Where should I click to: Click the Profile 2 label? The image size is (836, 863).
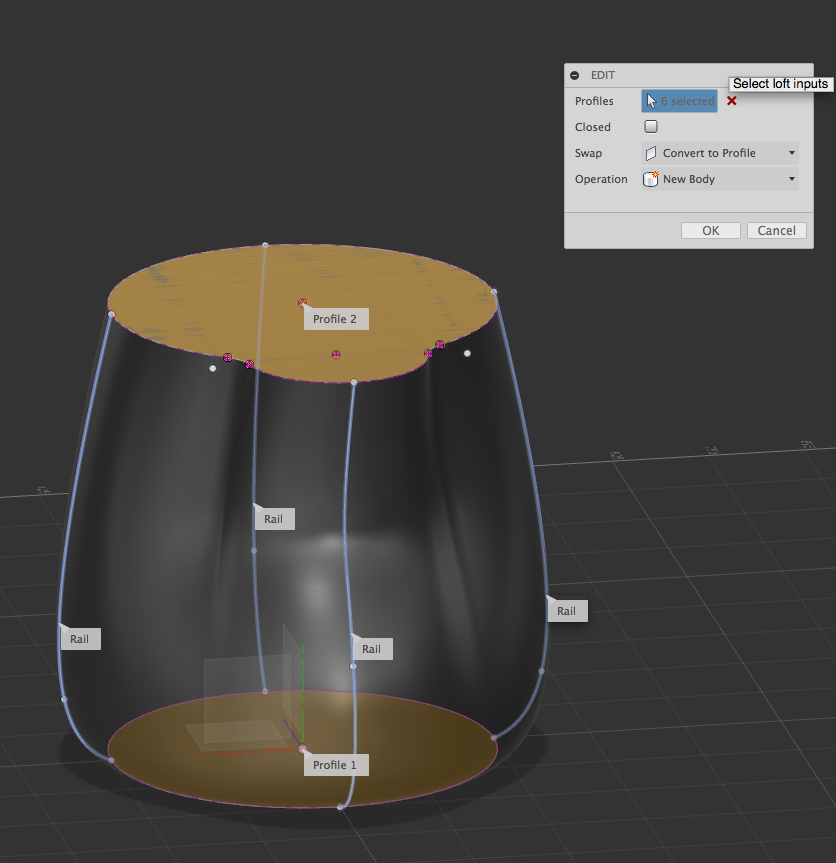pyautogui.click(x=336, y=319)
